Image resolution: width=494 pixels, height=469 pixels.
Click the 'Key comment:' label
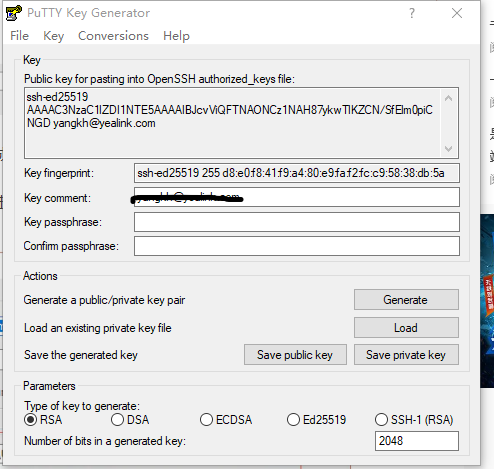click(x=57, y=198)
